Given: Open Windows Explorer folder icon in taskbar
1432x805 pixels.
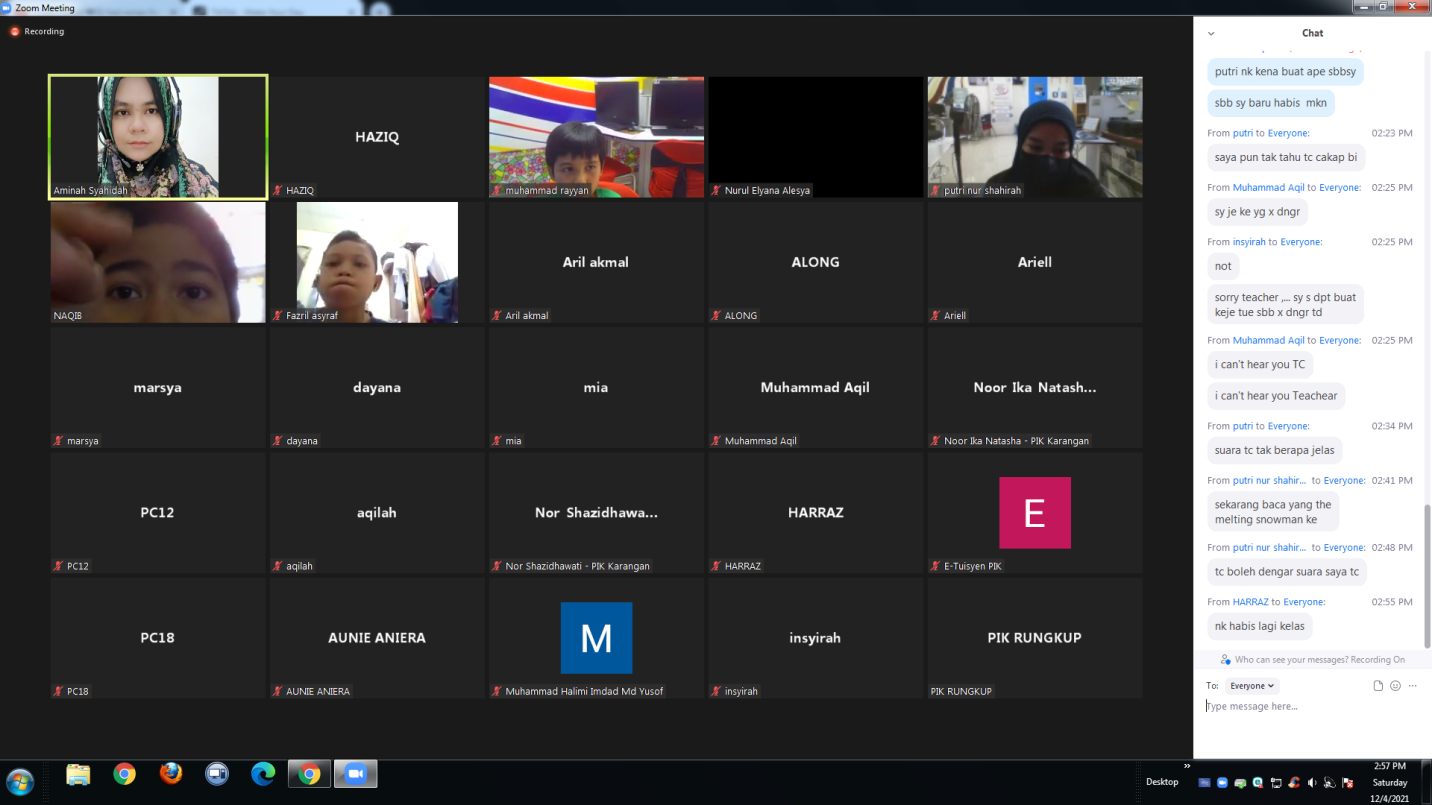Looking at the screenshot, I should pyautogui.click(x=78, y=774).
